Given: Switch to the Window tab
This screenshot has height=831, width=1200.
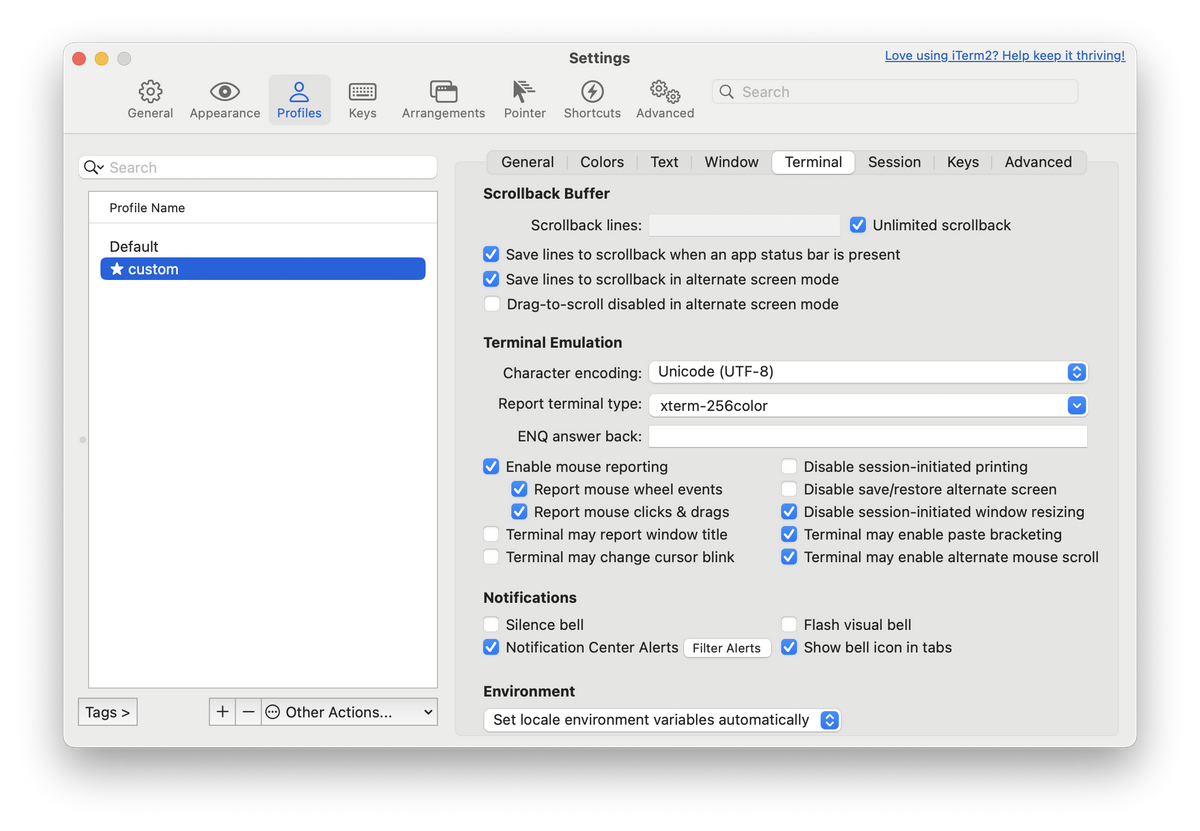Looking at the screenshot, I should (731, 162).
